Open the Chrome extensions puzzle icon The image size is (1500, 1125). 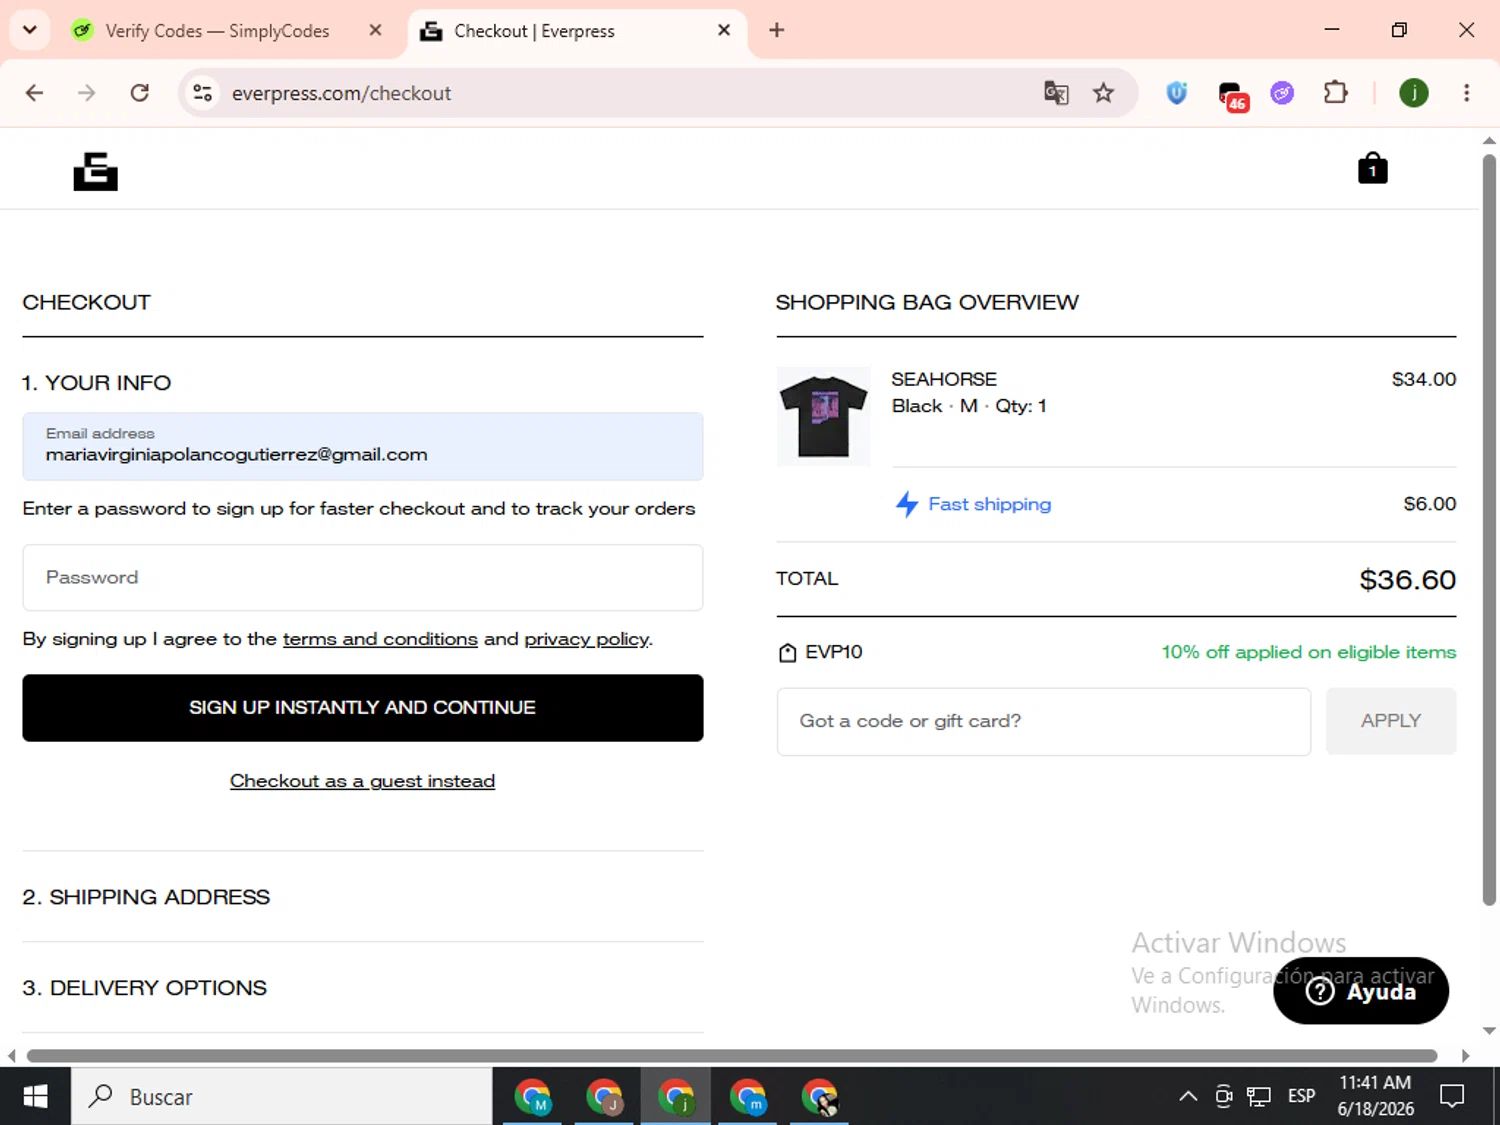click(1335, 93)
